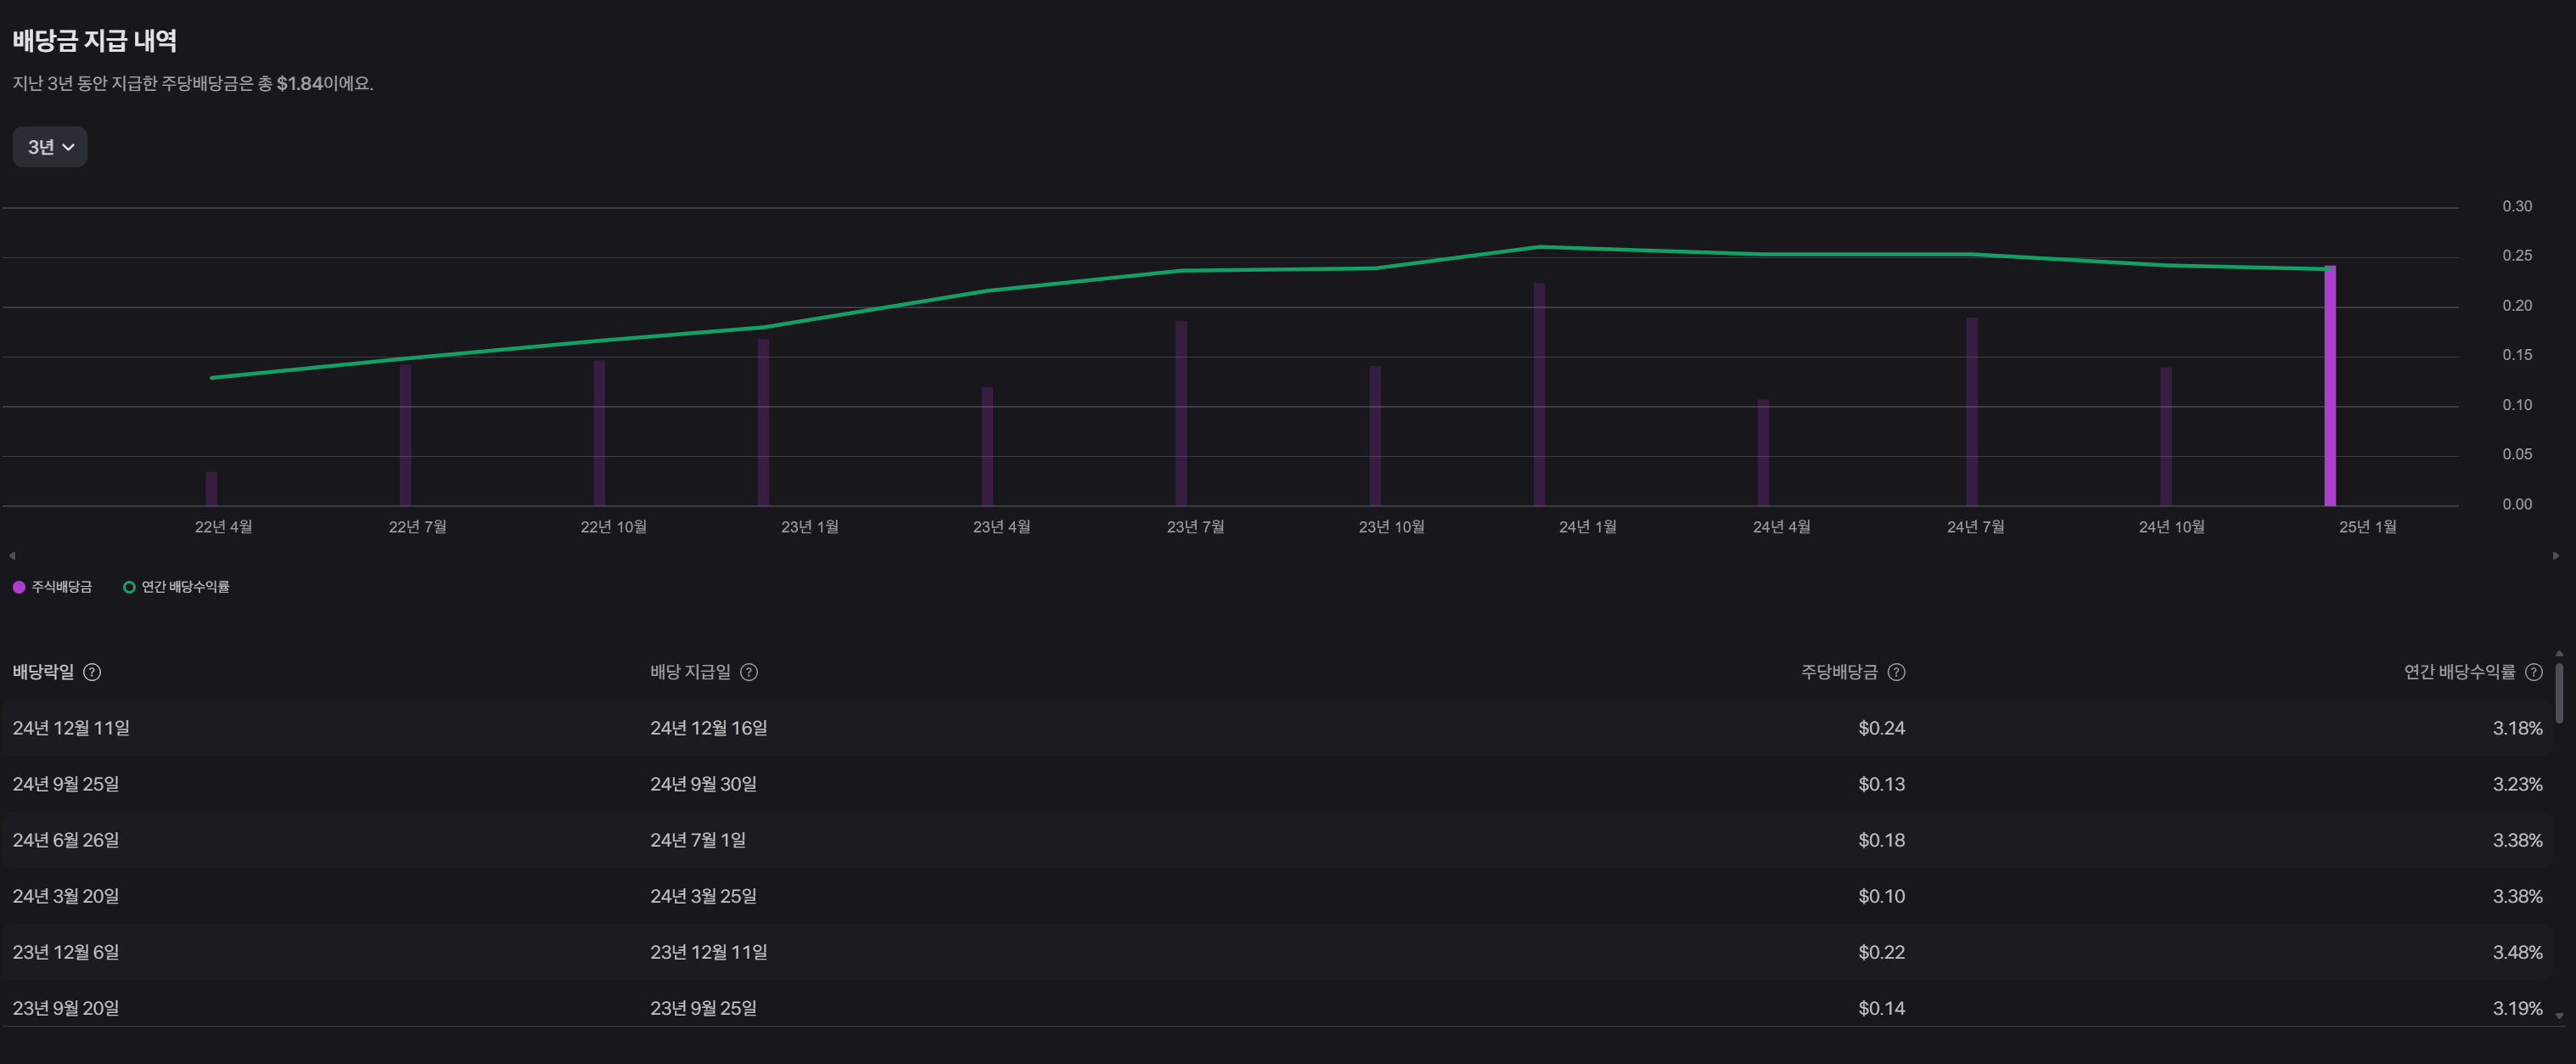2576x1064 pixels.
Task: Click help icon next to 배당락일
Action: click(x=92, y=672)
